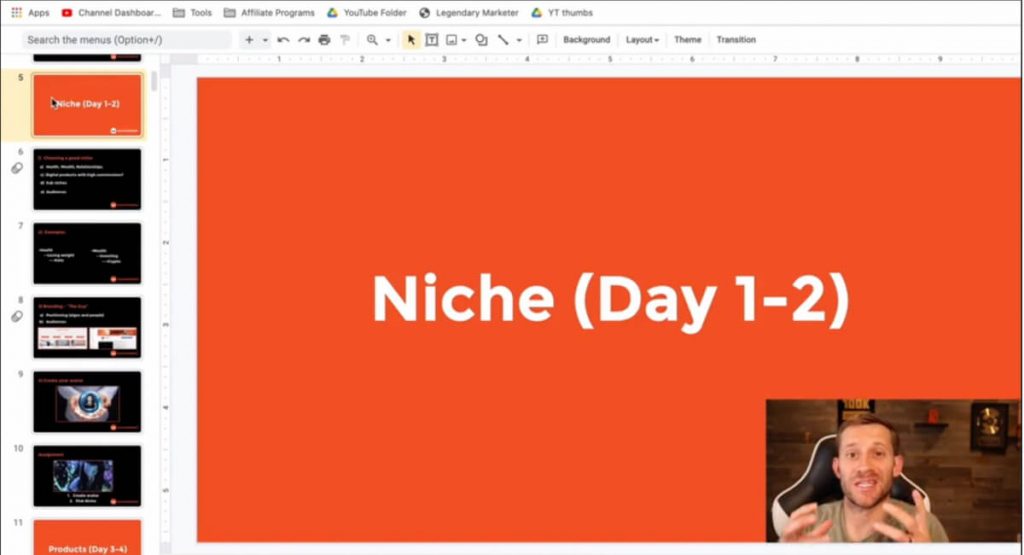Click the Paint format icon
The height and width of the screenshot is (555, 1024).
pos(345,40)
